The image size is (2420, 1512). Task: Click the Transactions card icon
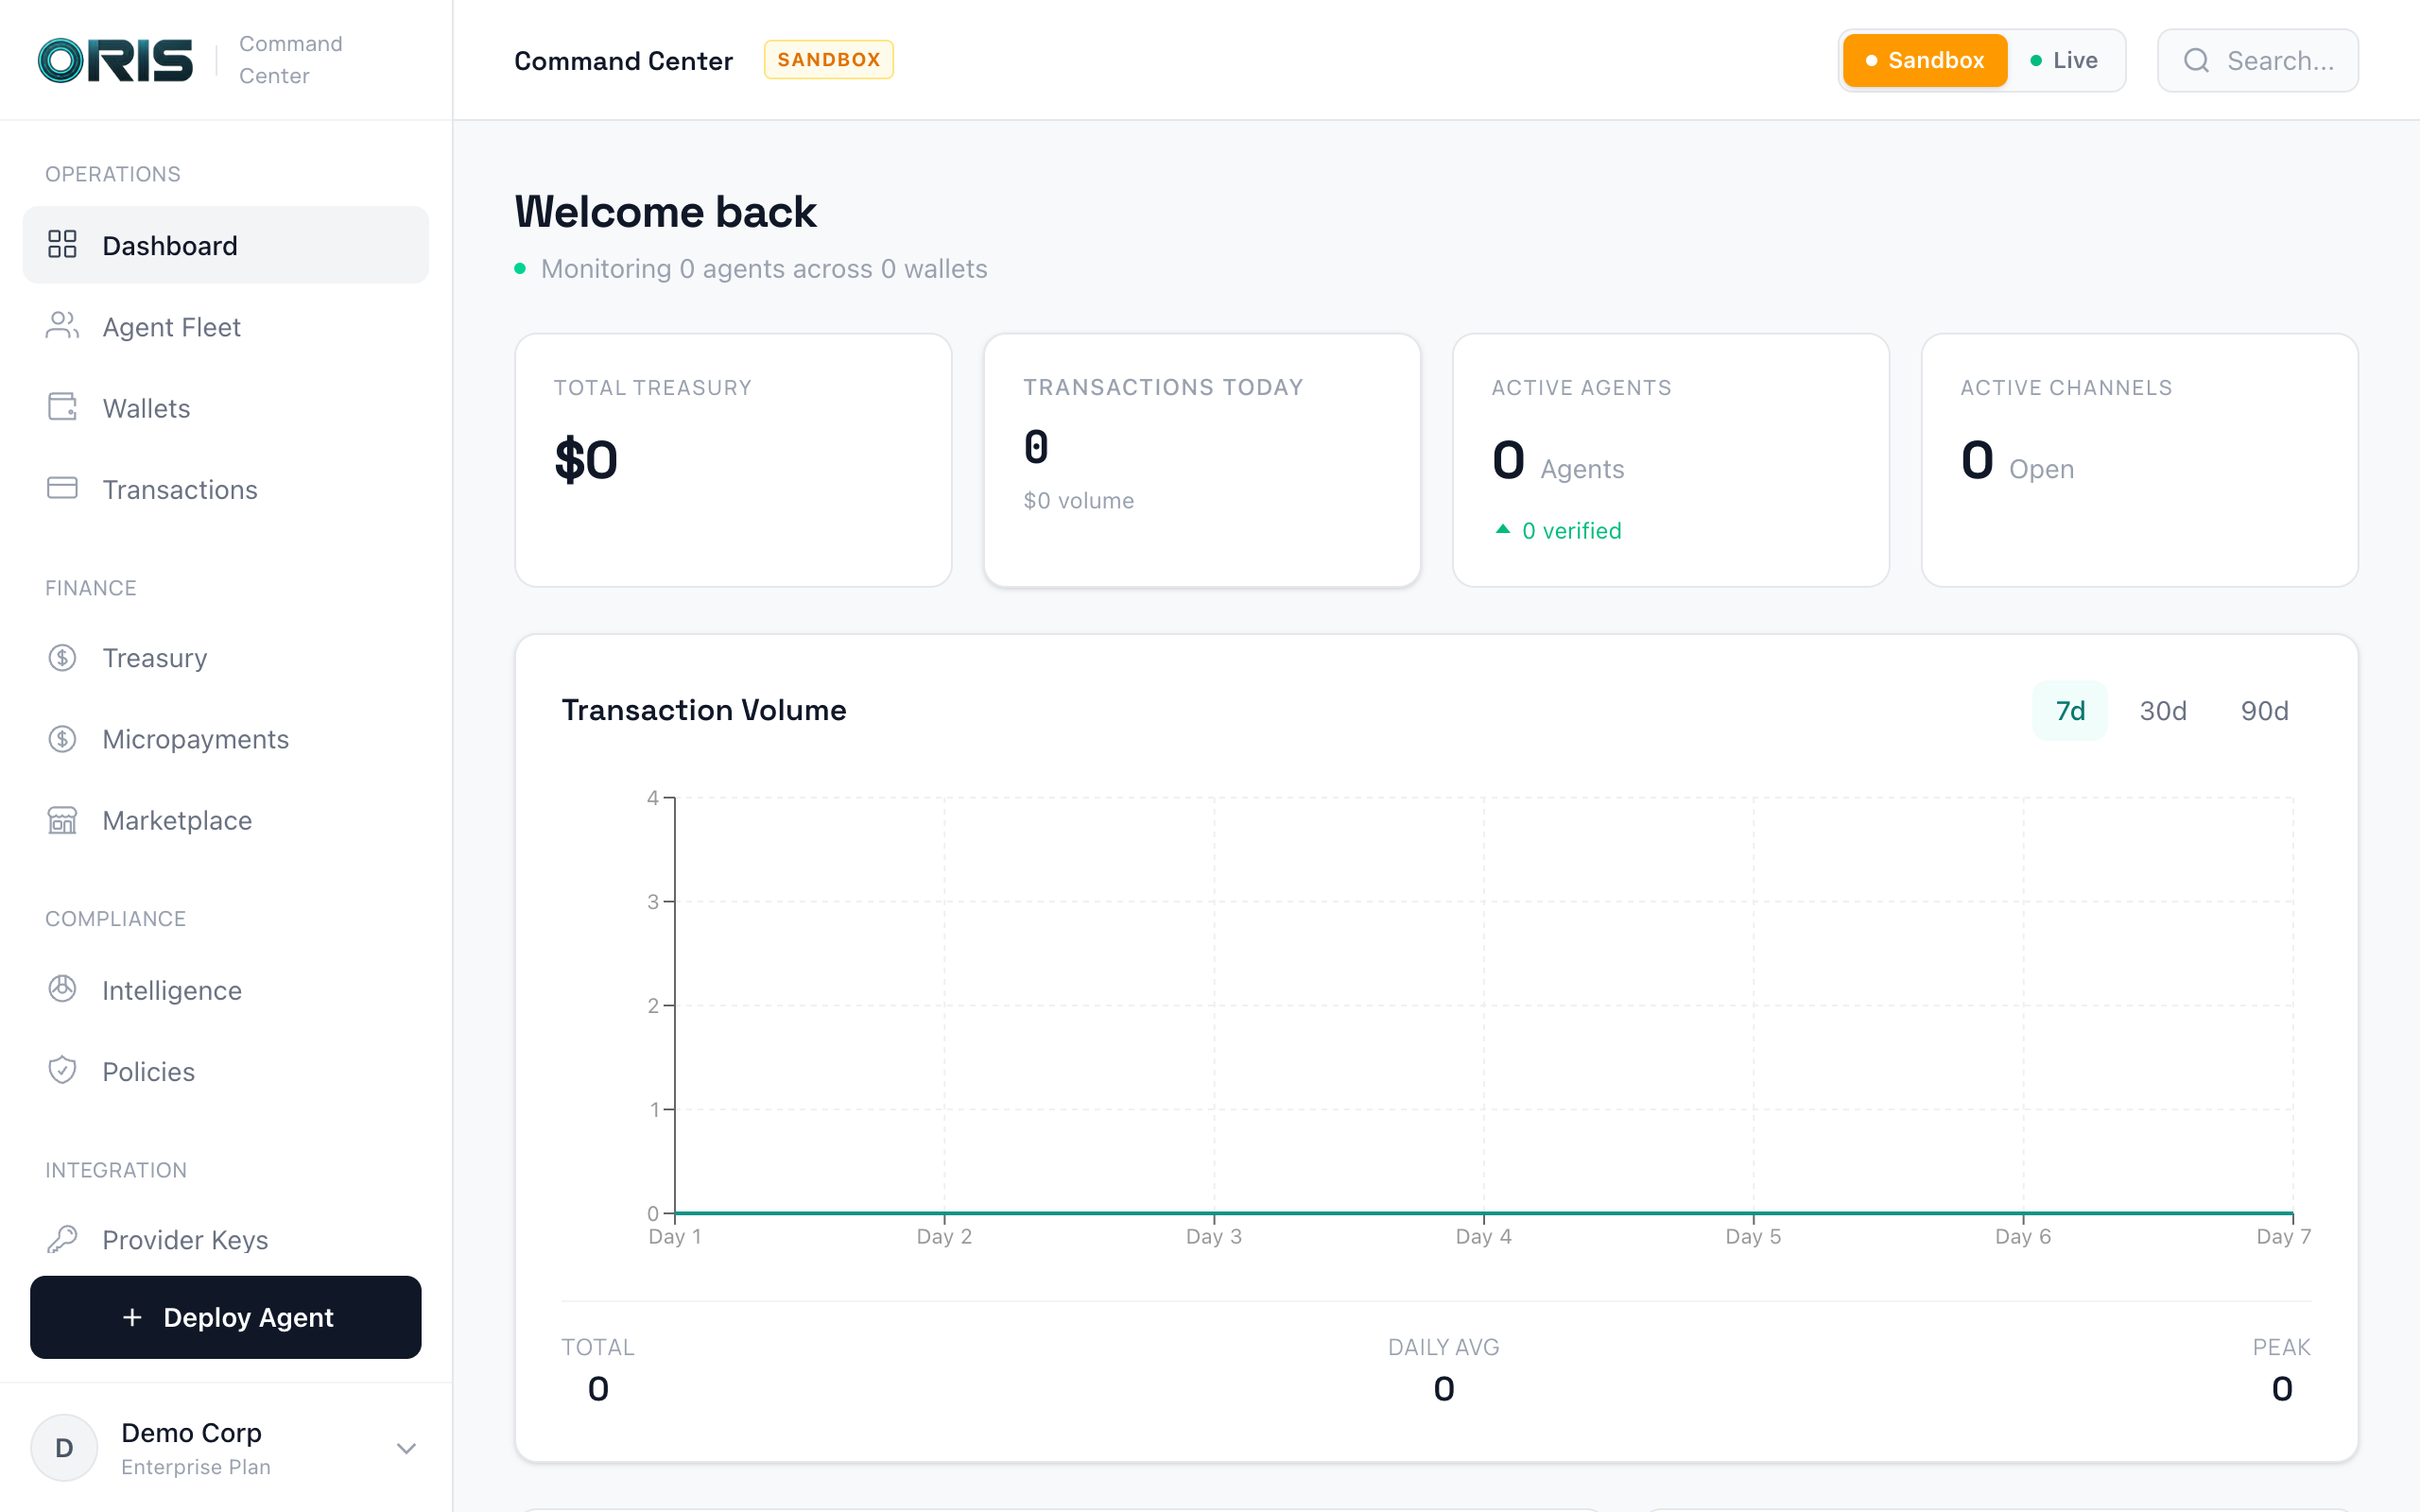click(62, 488)
